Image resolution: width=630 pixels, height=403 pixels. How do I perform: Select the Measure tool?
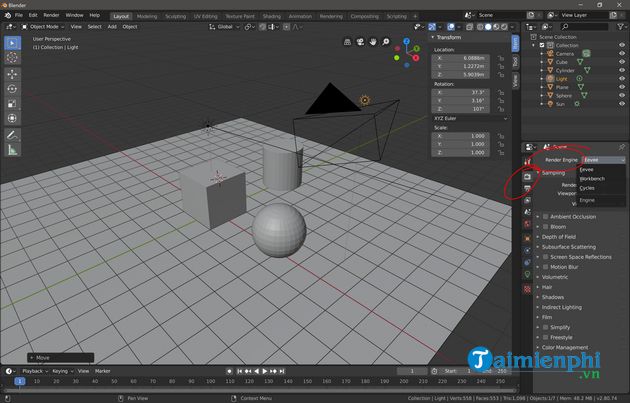tap(13, 150)
